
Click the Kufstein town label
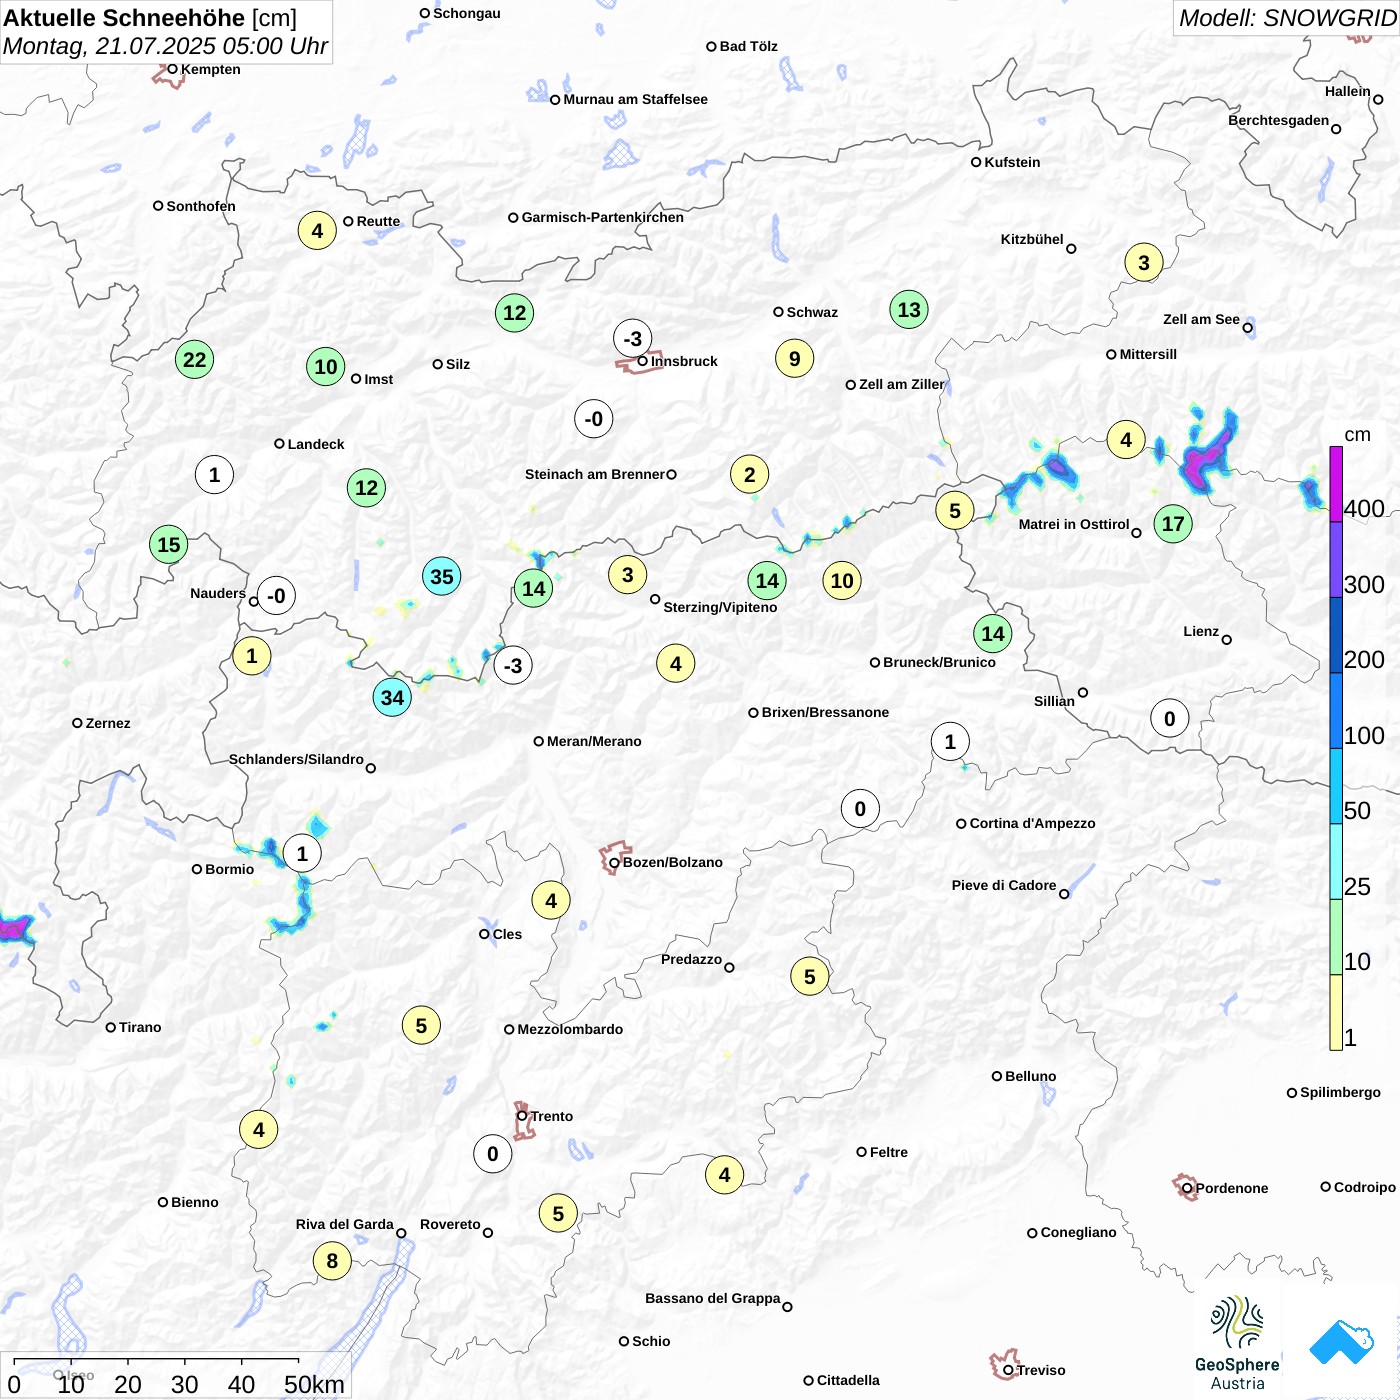[1012, 162]
